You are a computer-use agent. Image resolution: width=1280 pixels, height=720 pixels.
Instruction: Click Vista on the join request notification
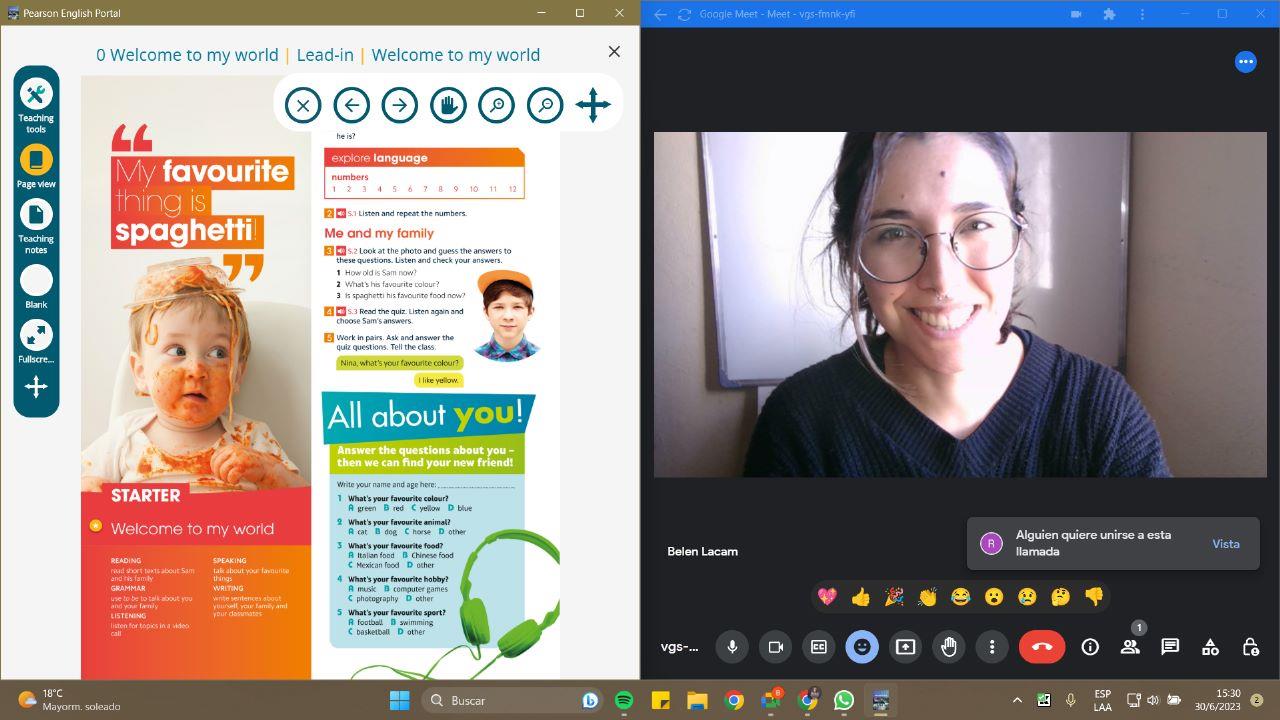tap(1225, 544)
